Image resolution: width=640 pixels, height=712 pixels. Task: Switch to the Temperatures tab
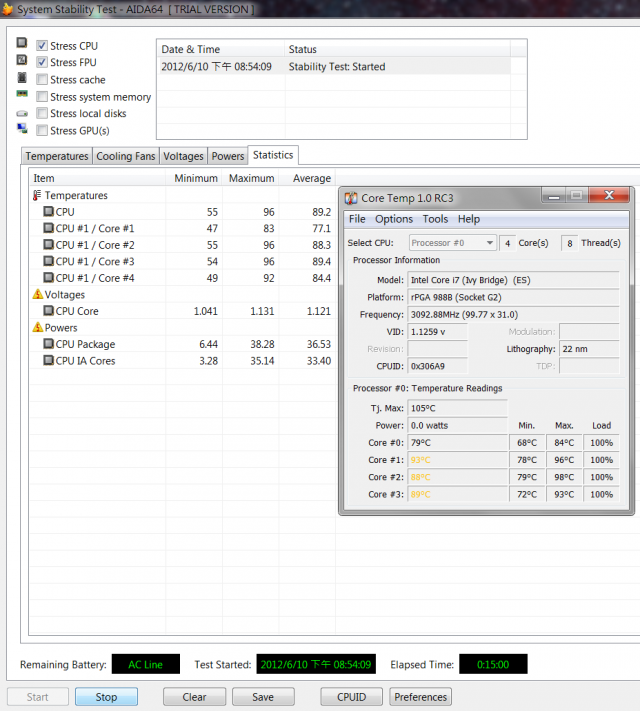(57, 156)
